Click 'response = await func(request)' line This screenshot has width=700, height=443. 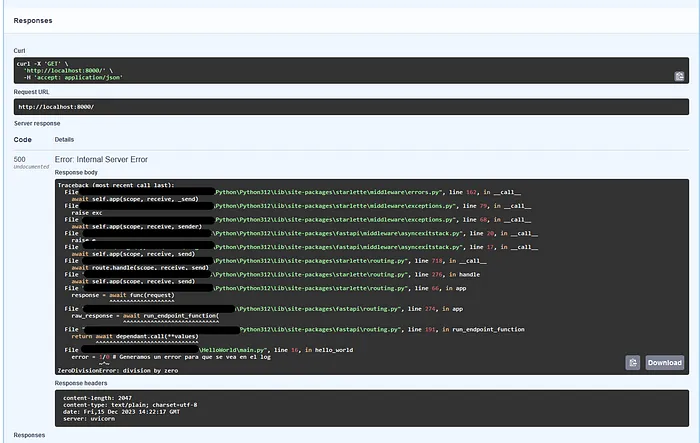[x=123, y=296]
